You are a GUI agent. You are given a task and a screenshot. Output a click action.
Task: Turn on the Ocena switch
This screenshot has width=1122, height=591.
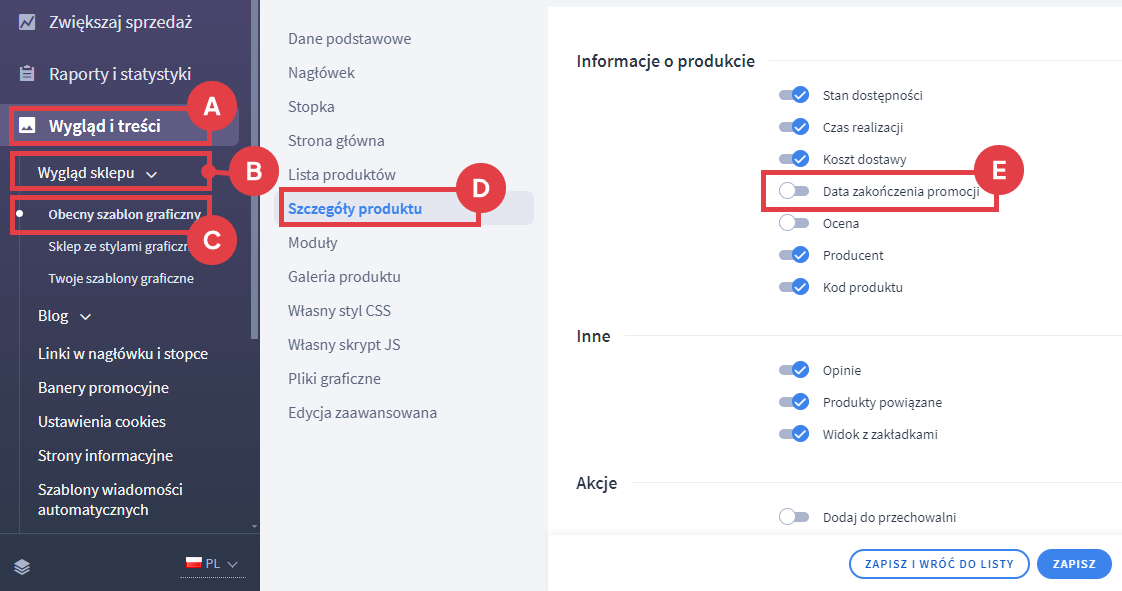793,223
